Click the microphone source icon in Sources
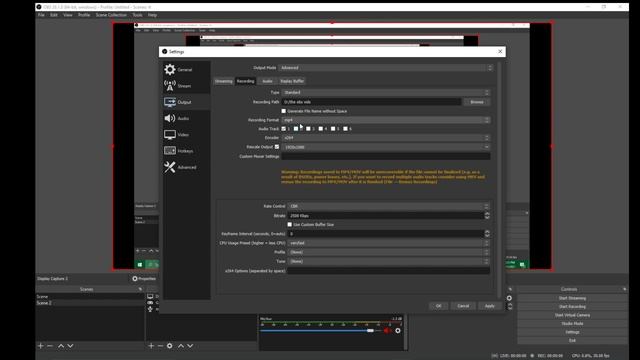This screenshot has width=640, height=360. [150, 309]
